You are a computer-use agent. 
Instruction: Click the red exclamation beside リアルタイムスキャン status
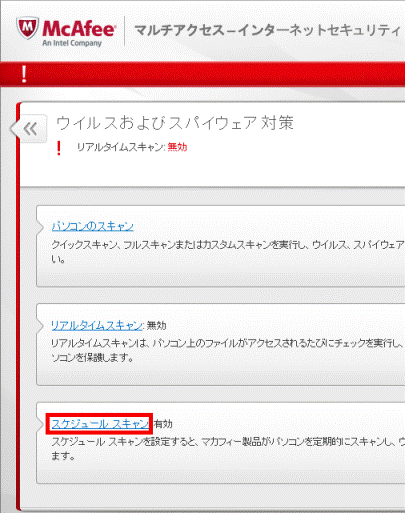[59, 148]
